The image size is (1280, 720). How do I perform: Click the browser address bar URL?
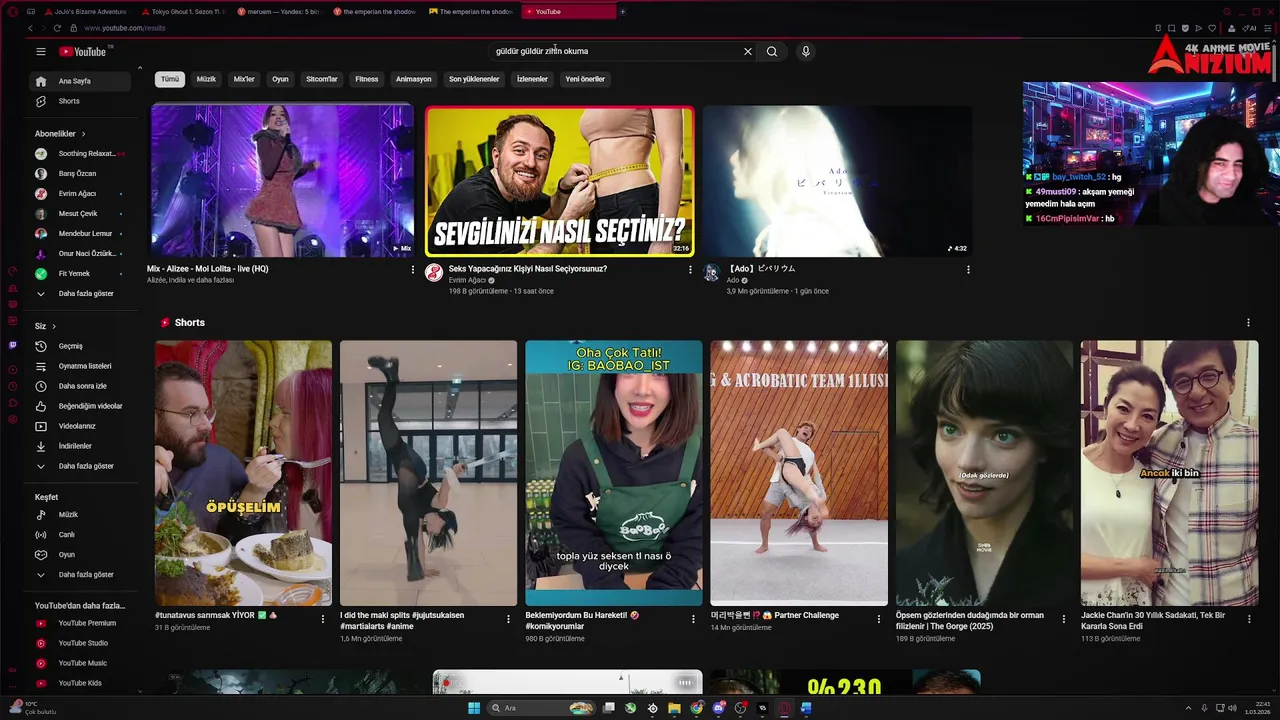click(125, 28)
